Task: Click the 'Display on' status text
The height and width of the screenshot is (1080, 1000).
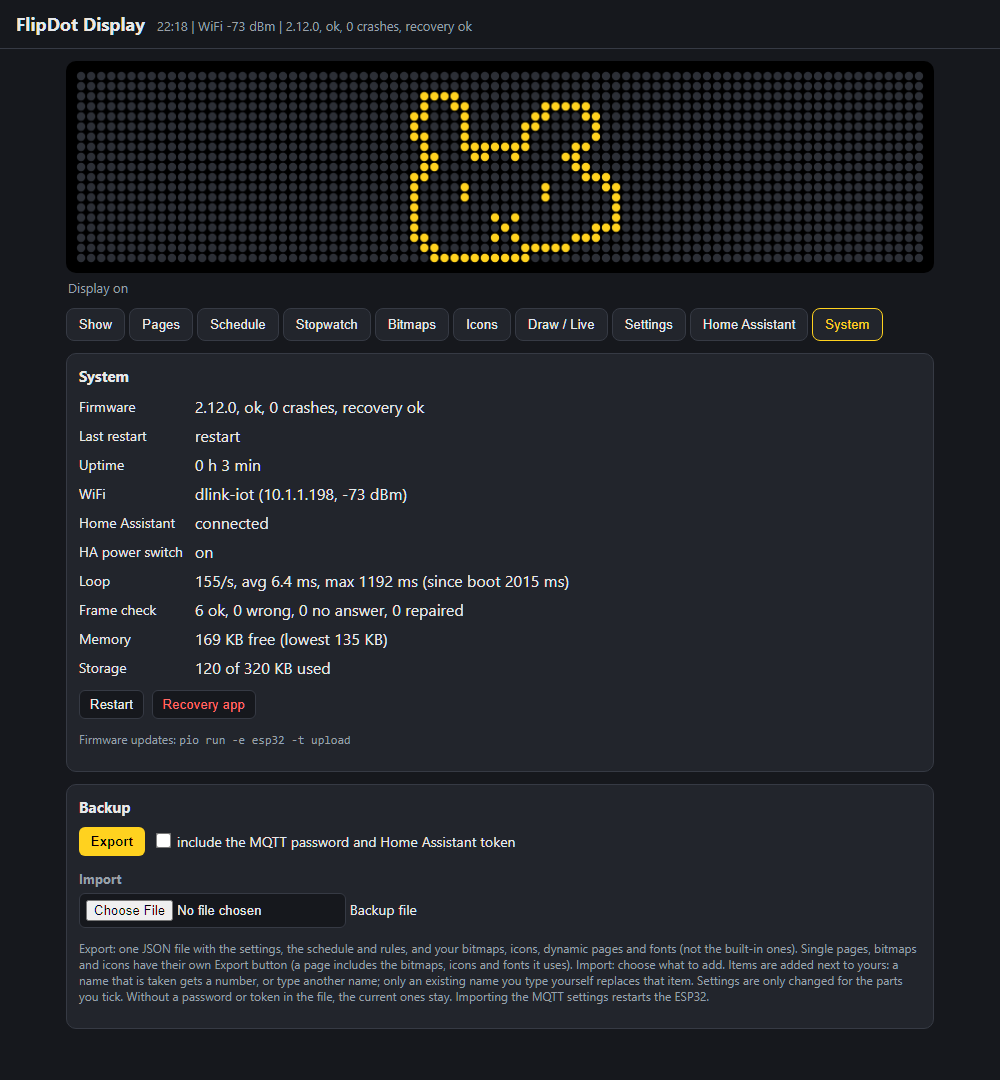Action: coord(98,289)
